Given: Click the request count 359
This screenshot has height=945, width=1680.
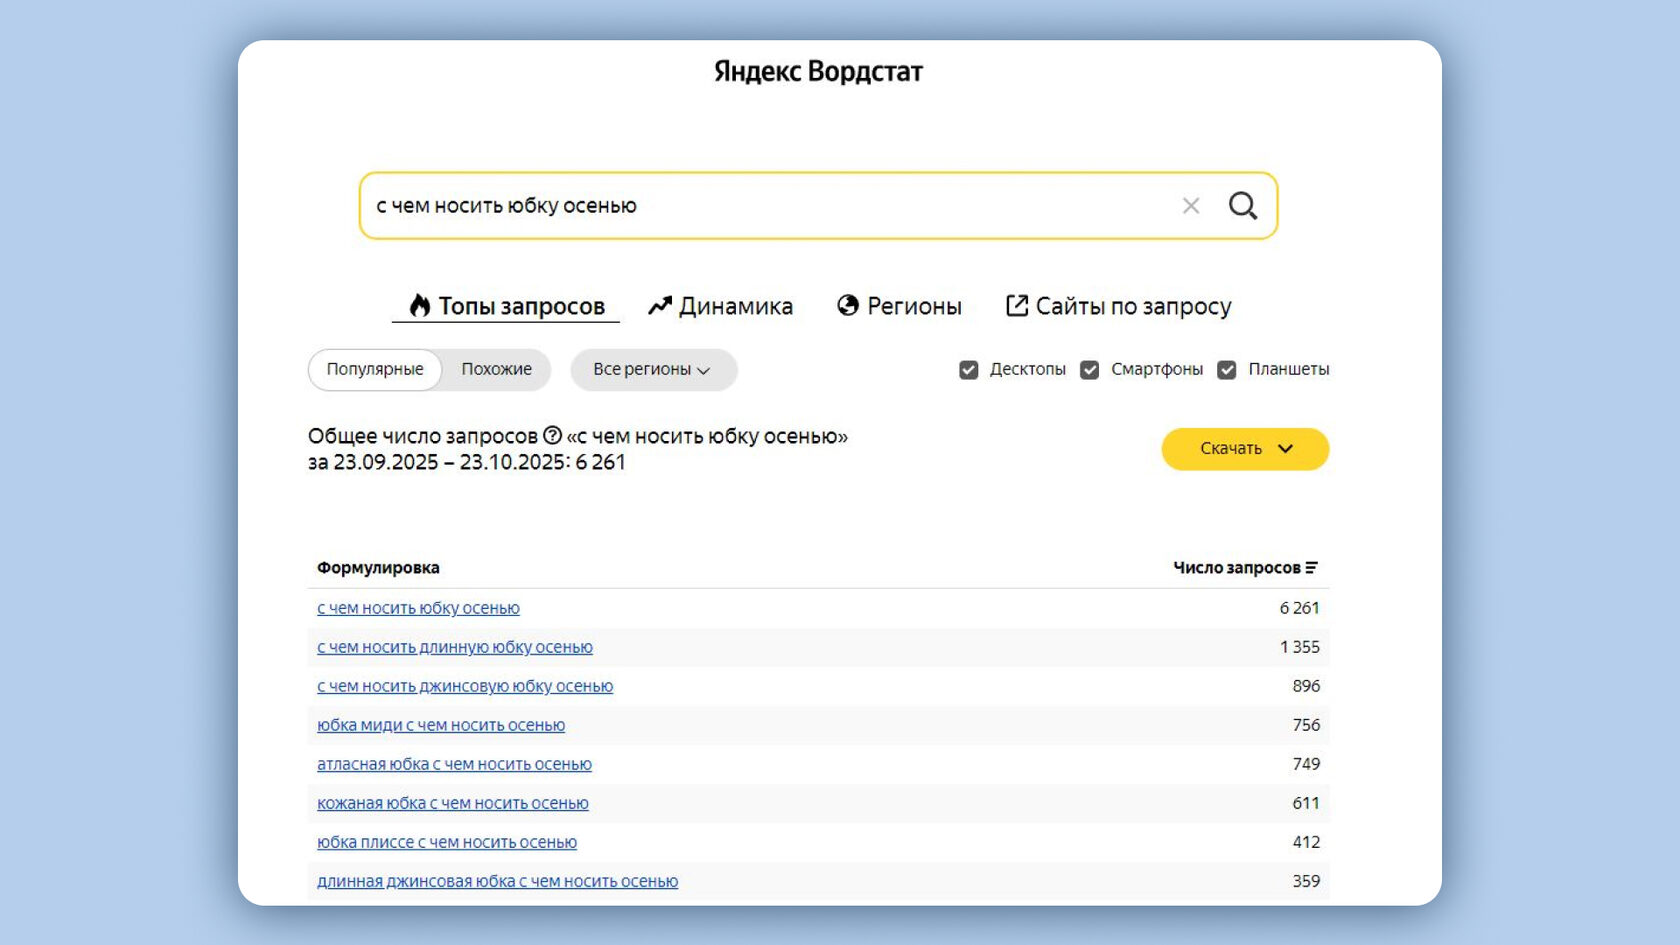Looking at the screenshot, I should tap(1306, 881).
